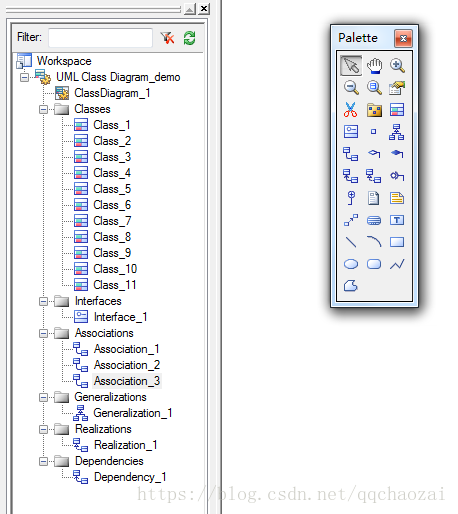Select Association_1 in the tree
458x514 pixels.
[127, 349]
